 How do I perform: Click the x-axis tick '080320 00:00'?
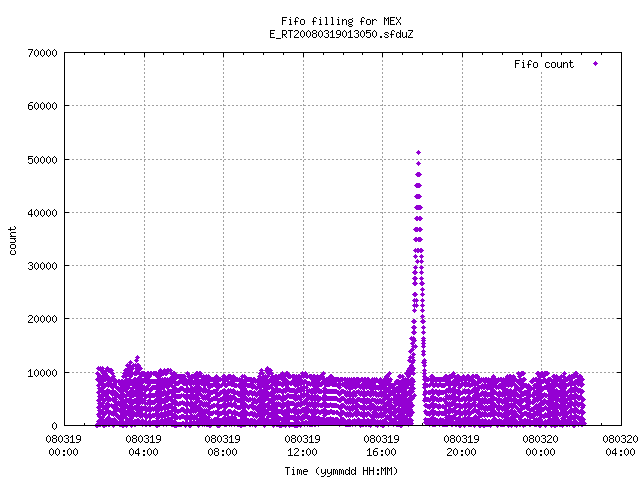(540, 446)
